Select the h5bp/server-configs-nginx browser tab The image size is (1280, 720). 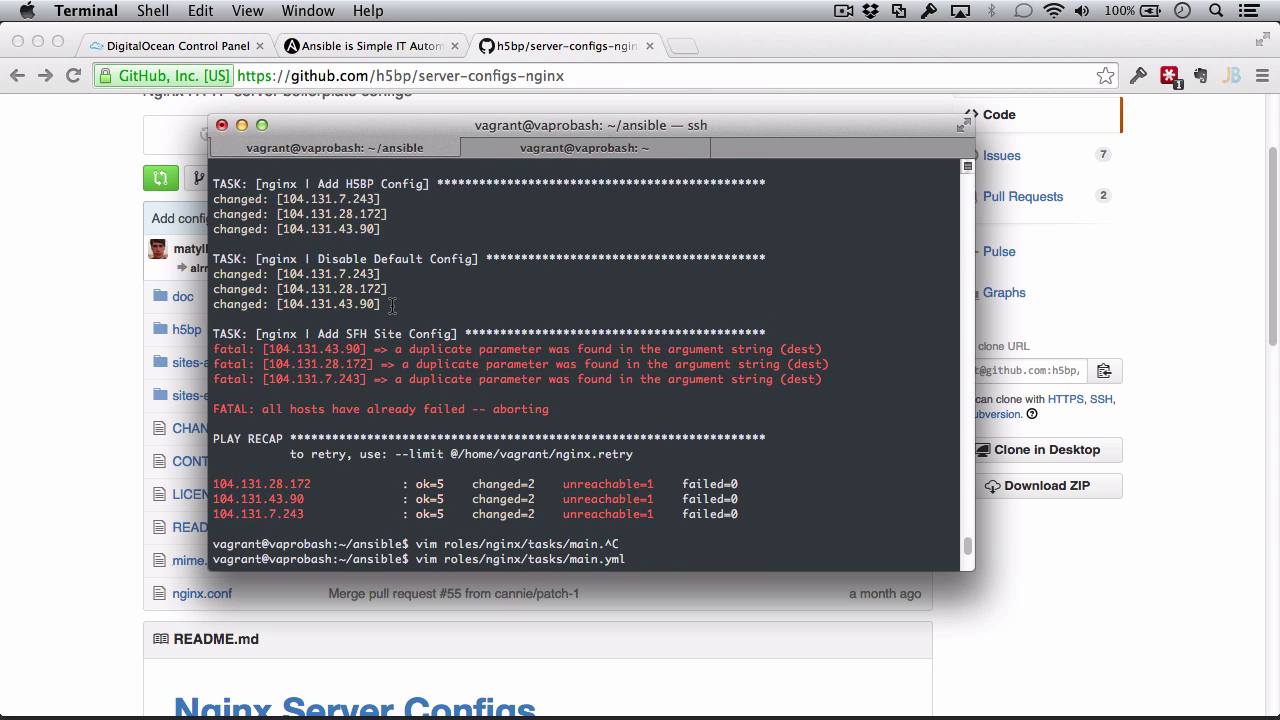(567, 46)
